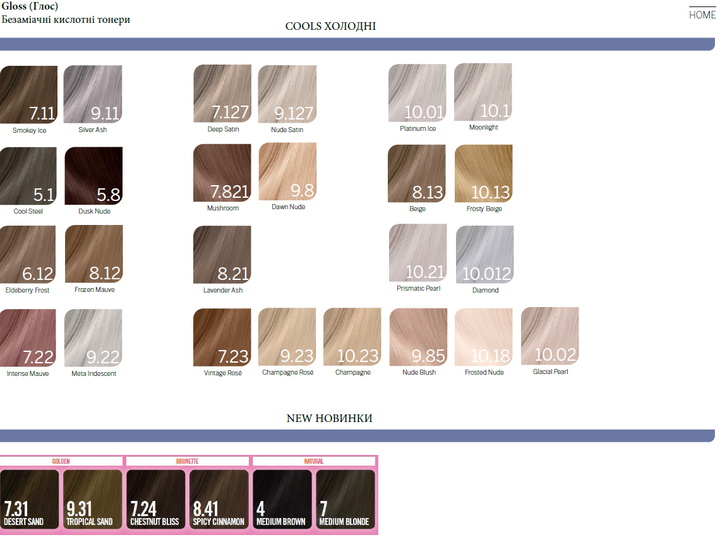The height and width of the screenshot is (539, 720).
Task: Click the 10.21 Prismatic Pearl swatch
Action: [x=418, y=253]
